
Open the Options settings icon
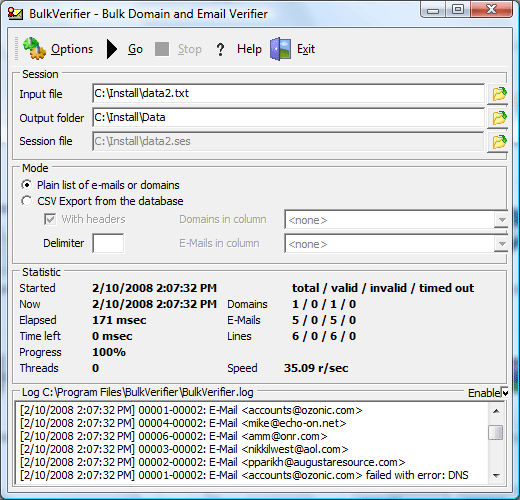[x=34, y=49]
